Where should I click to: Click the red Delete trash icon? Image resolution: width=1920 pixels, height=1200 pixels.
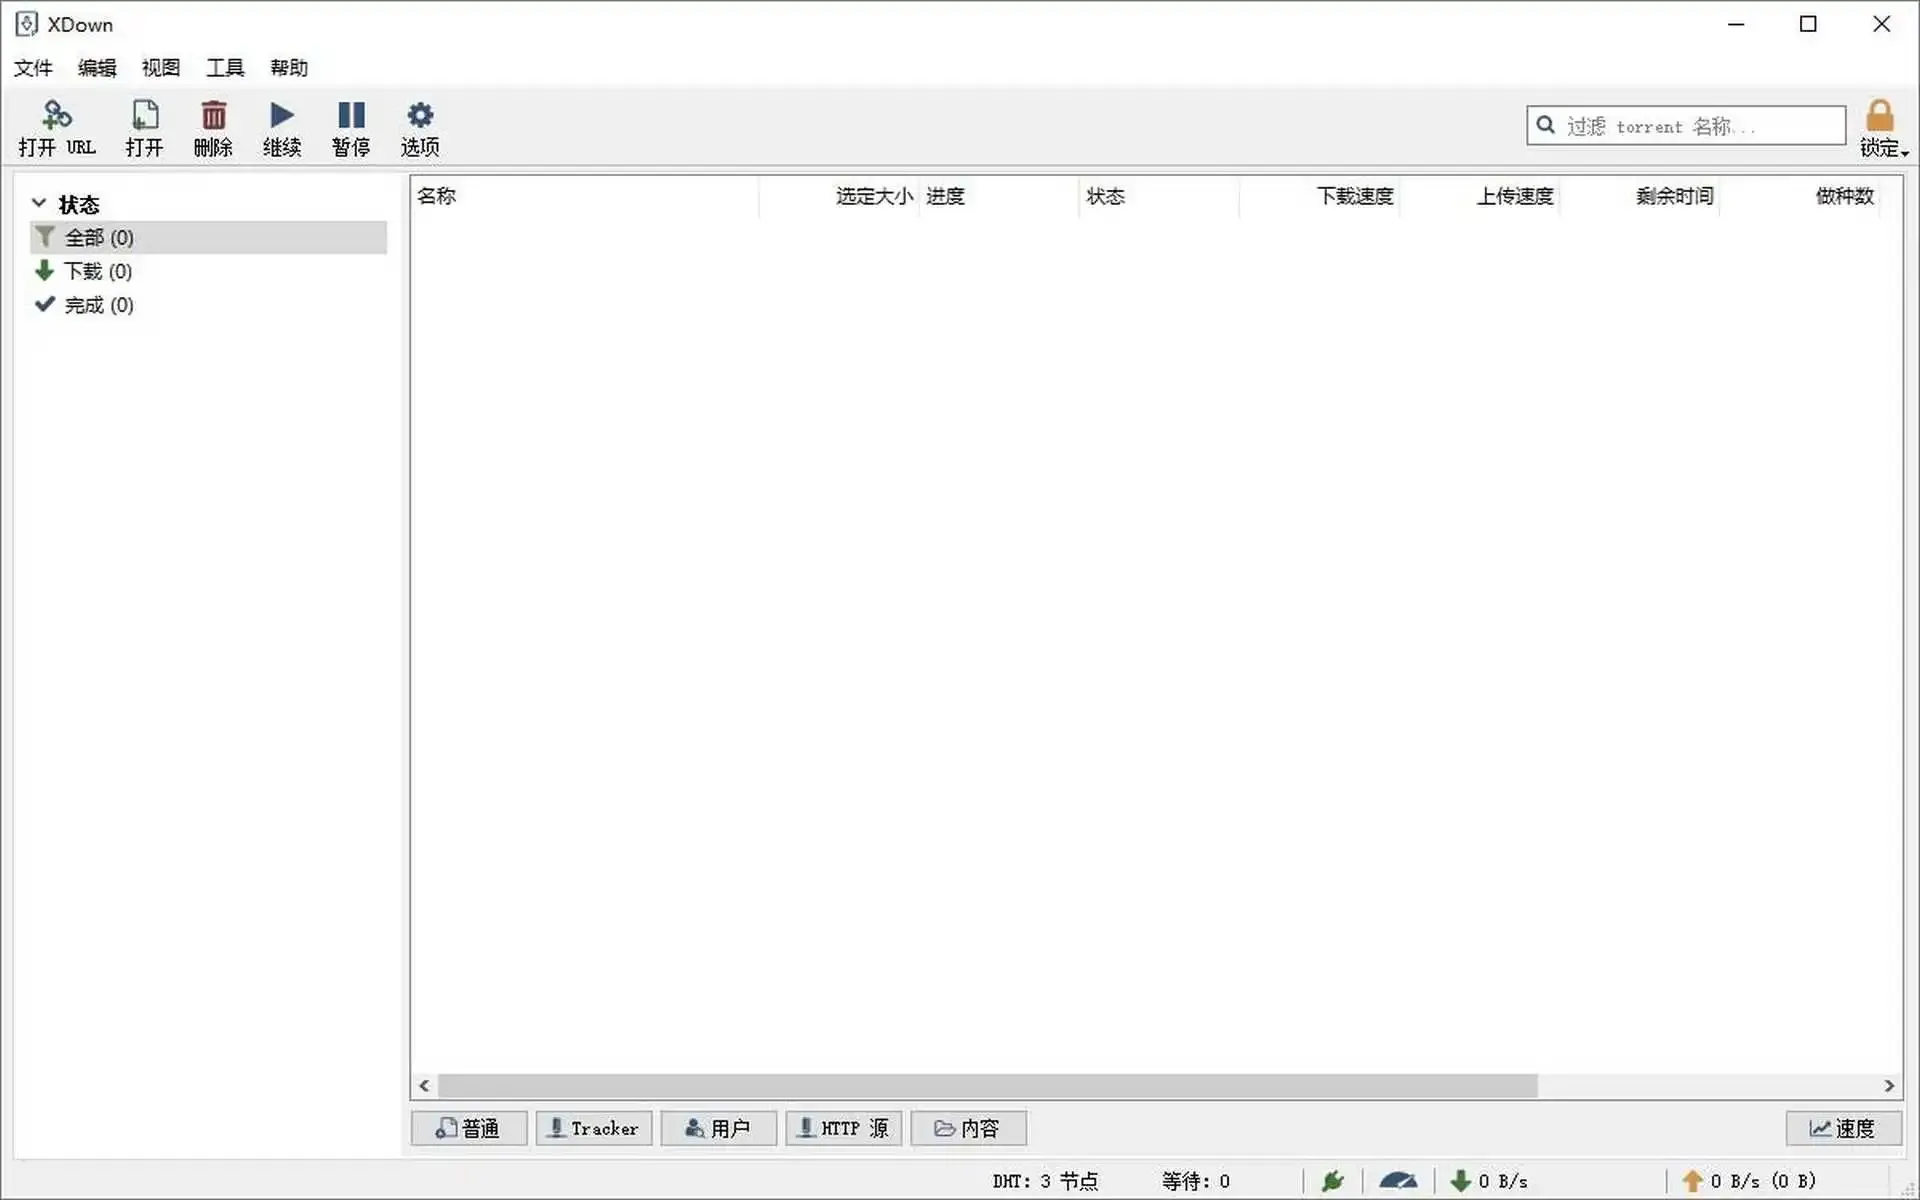213,116
